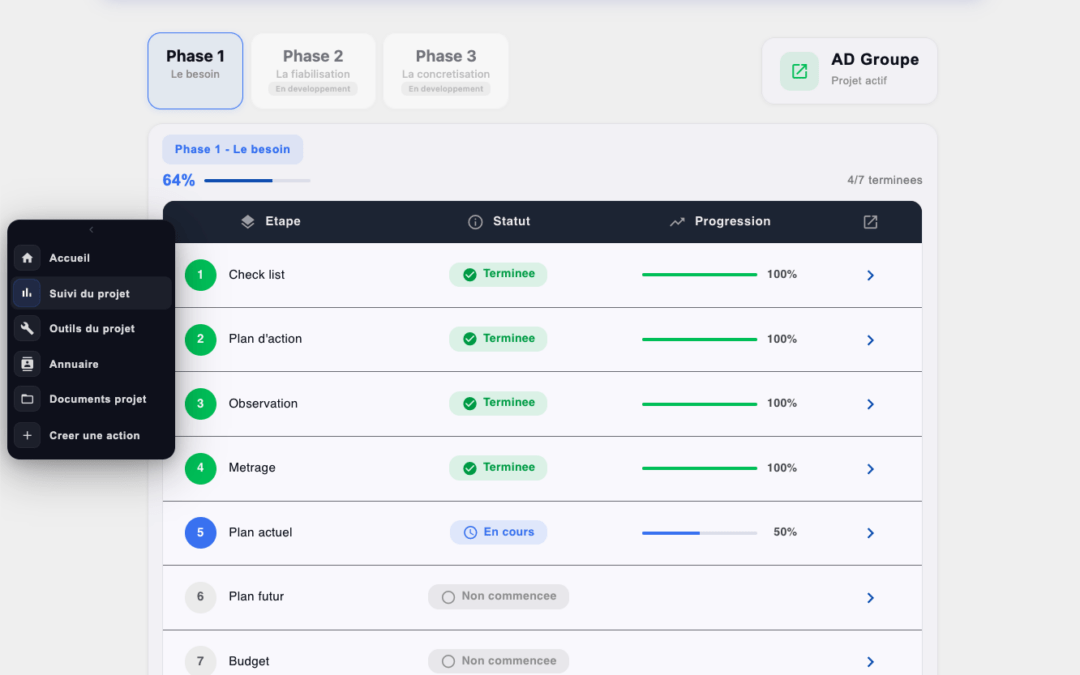The image size is (1080, 675).
Task: Open Outils du projet in the sidebar
Action: tap(92, 329)
